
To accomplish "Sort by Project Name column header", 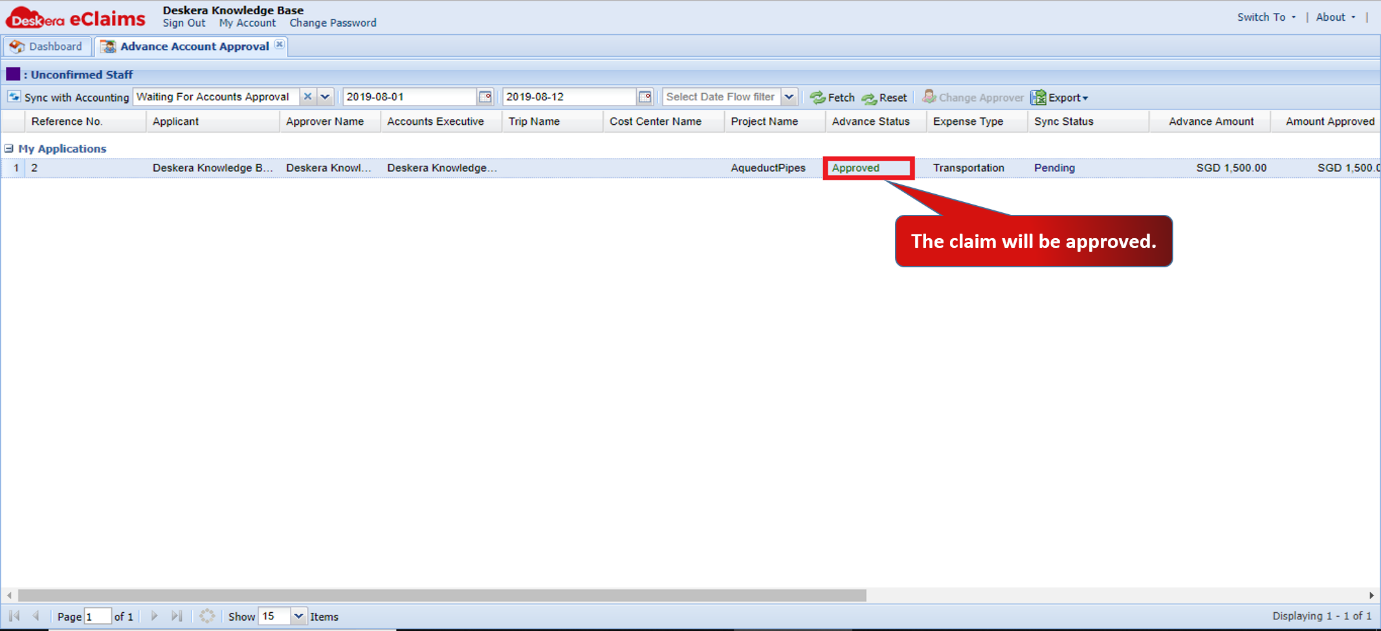I will (775, 121).
